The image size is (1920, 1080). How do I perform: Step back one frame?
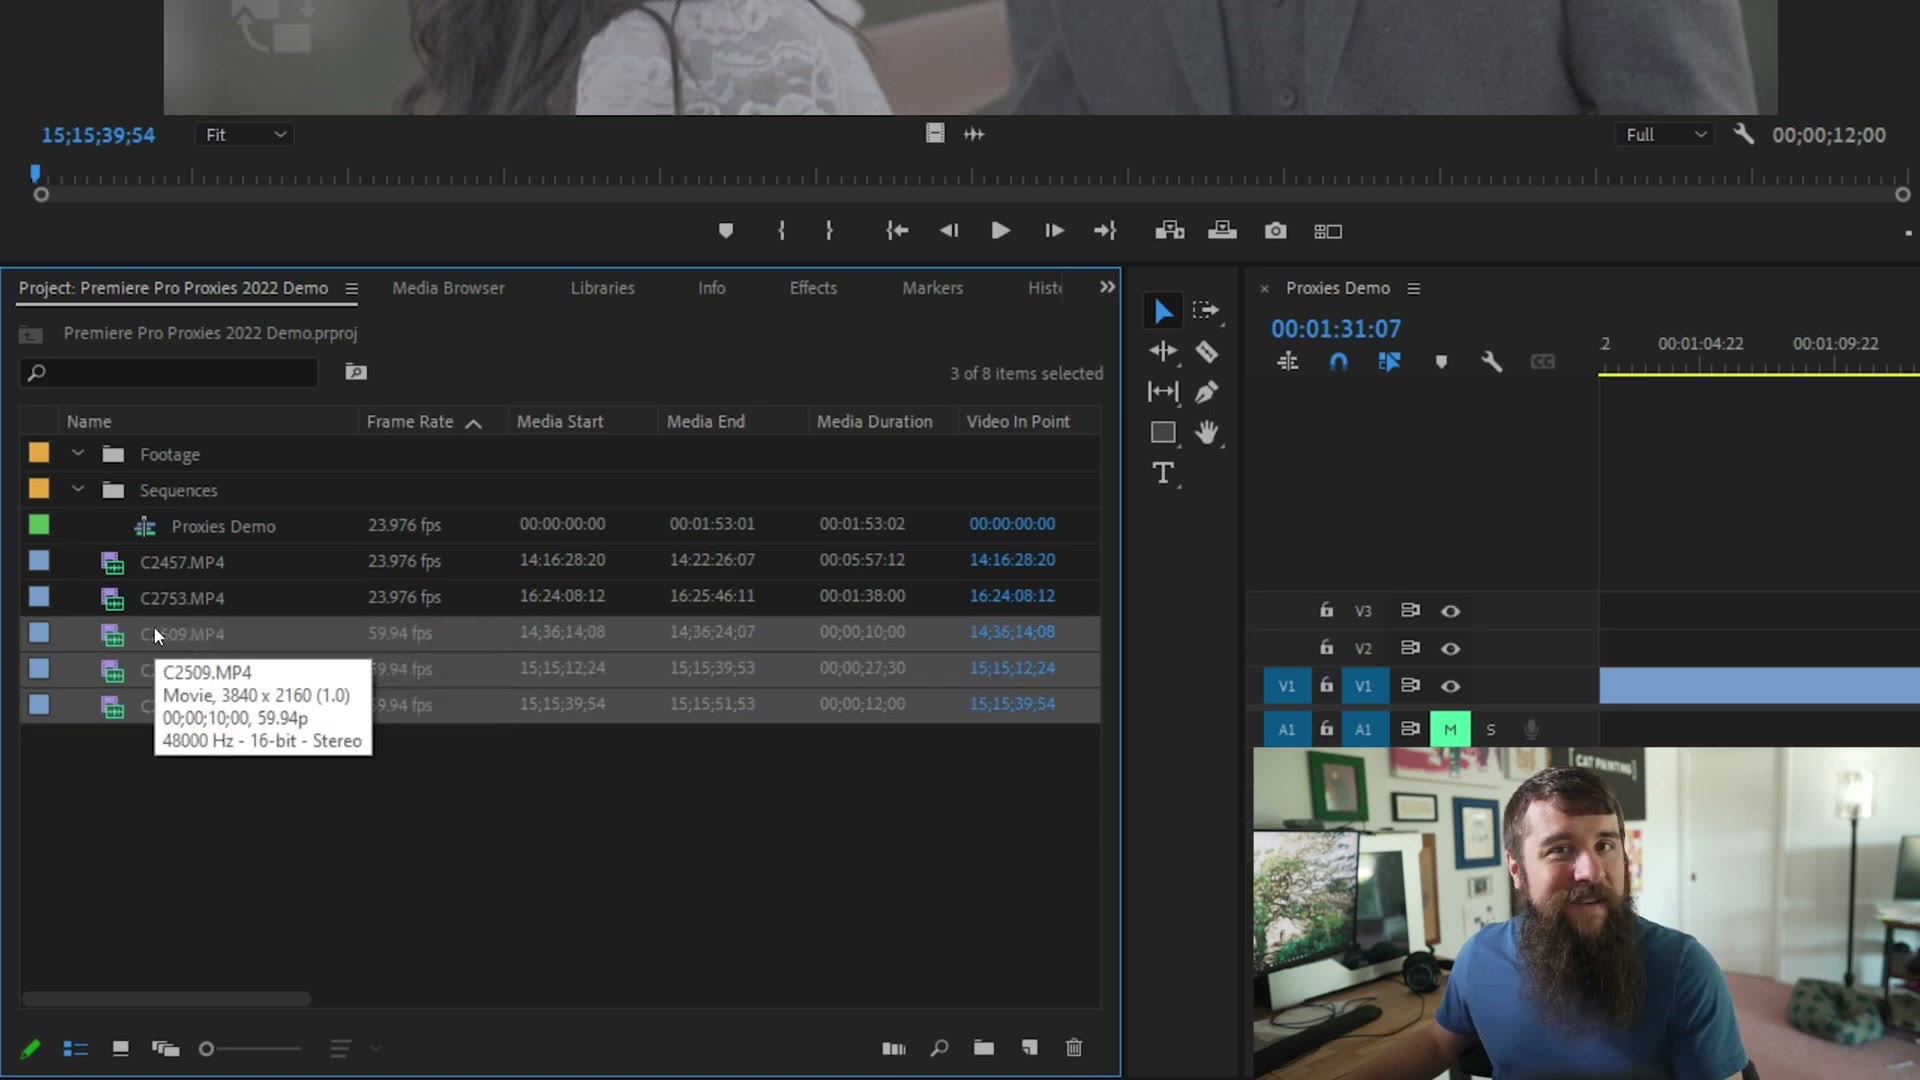(949, 231)
